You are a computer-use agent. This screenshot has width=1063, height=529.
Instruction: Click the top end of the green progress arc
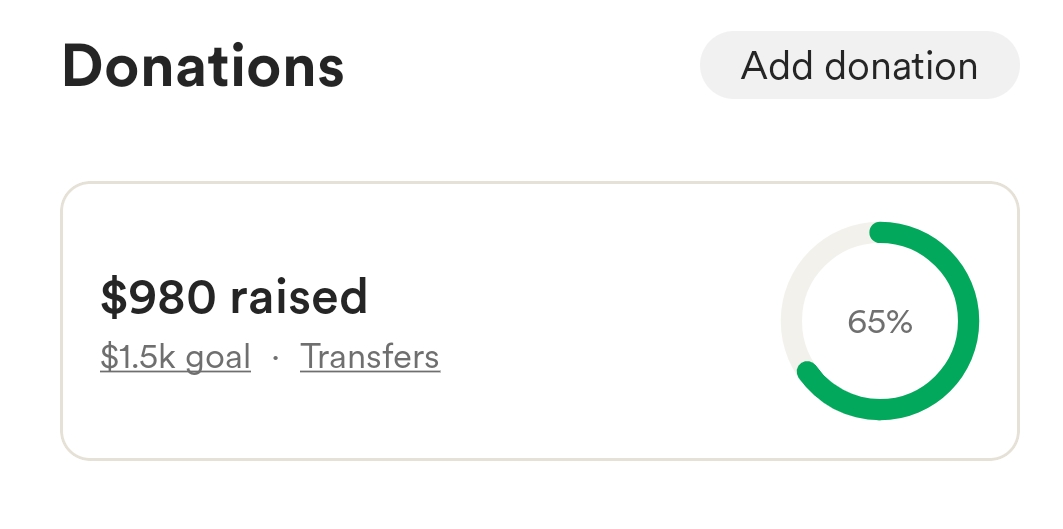click(880, 233)
